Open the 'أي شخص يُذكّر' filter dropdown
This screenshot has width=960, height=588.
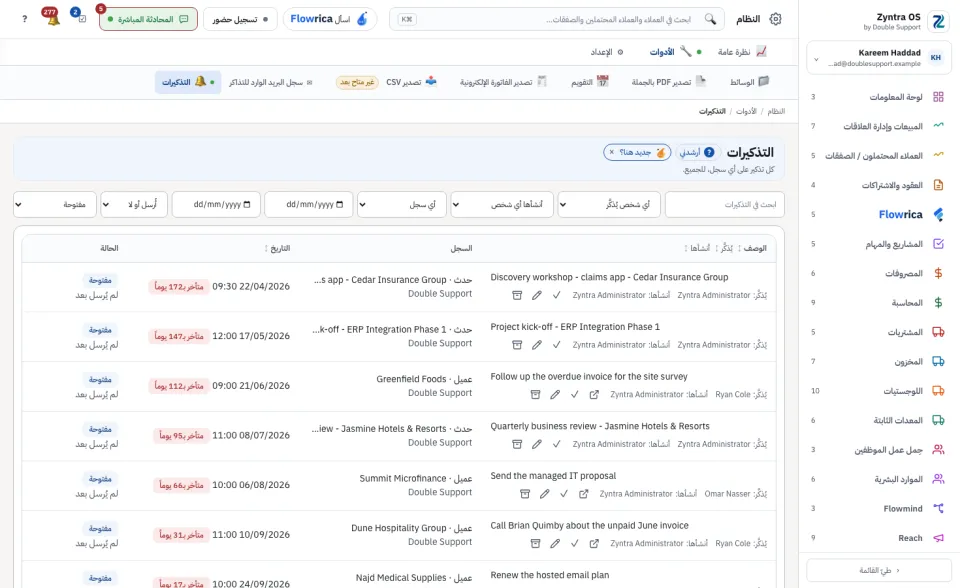point(609,205)
